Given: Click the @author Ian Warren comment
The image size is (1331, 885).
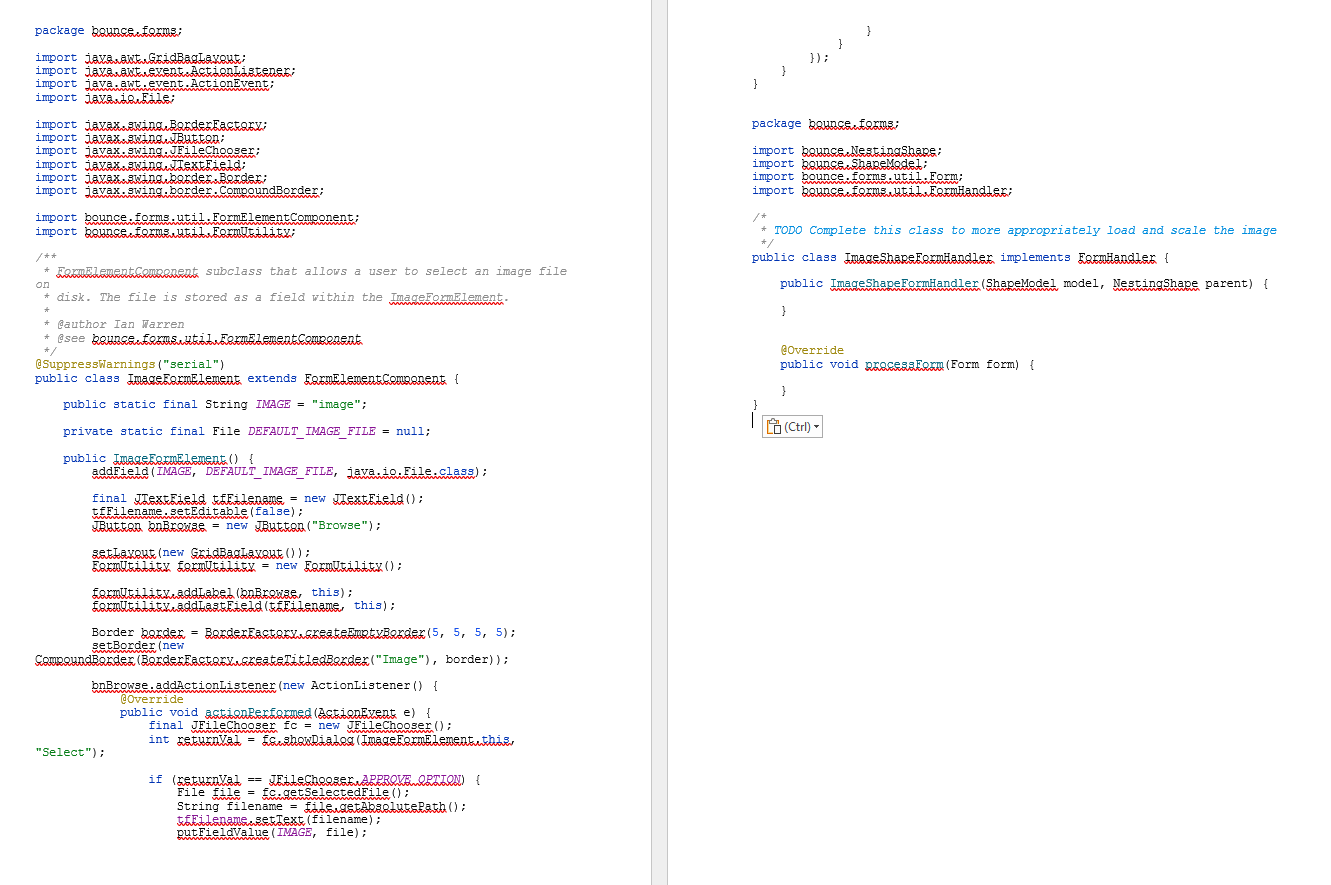Looking at the screenshot, I should click(x=112, y=324).
